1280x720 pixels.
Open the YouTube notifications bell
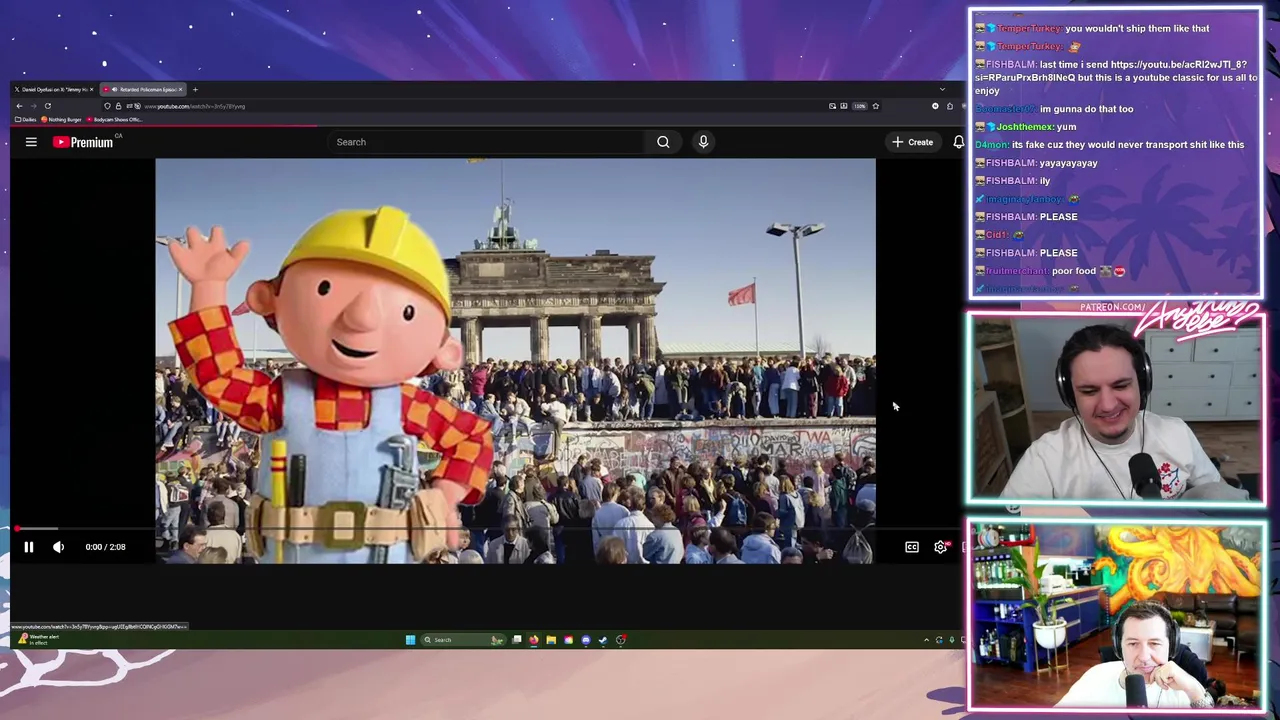point(958,142)
